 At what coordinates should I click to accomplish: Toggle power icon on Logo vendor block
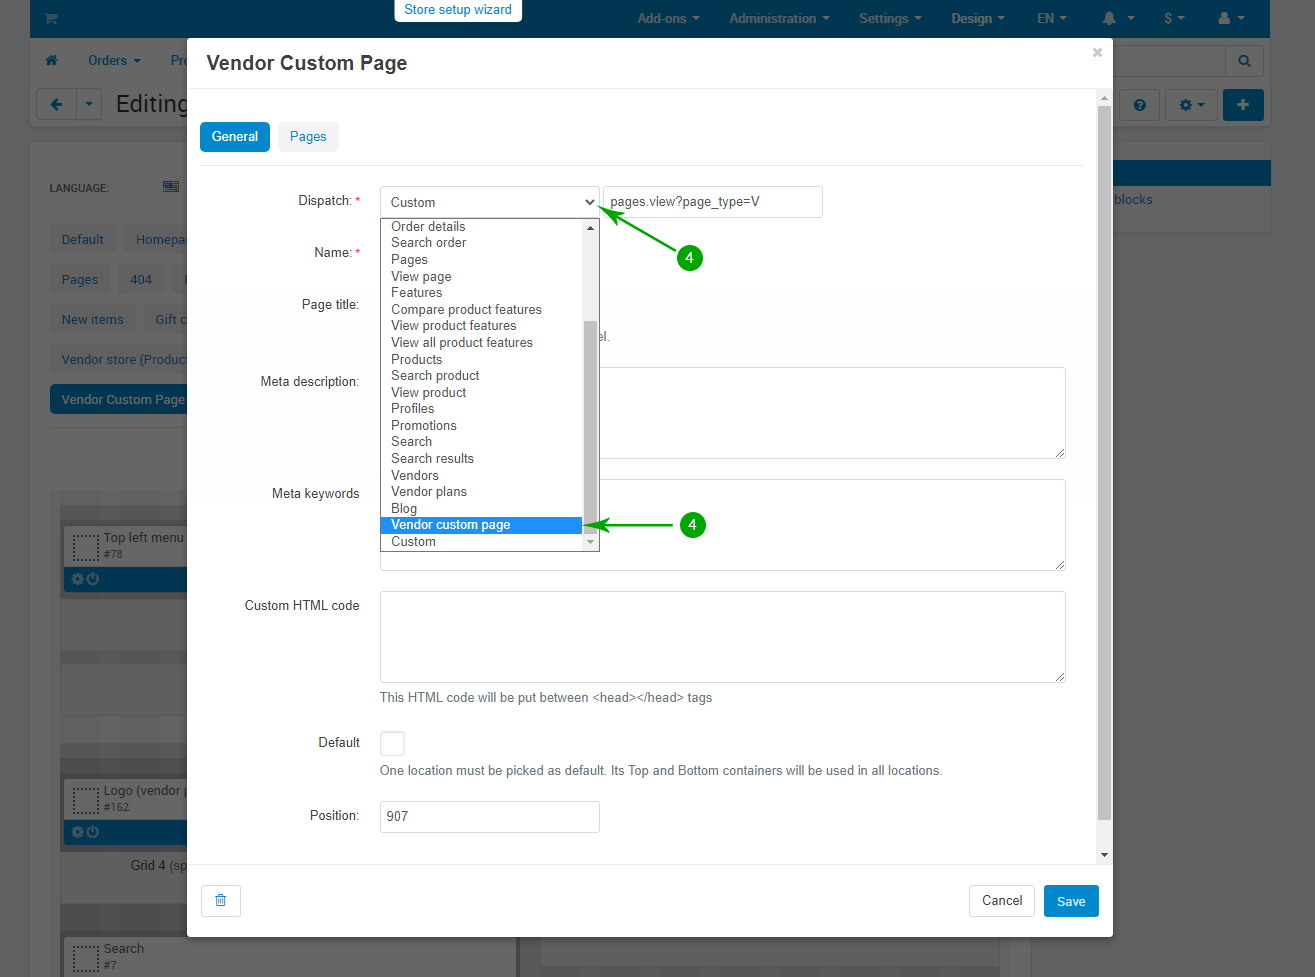point(93,832)
